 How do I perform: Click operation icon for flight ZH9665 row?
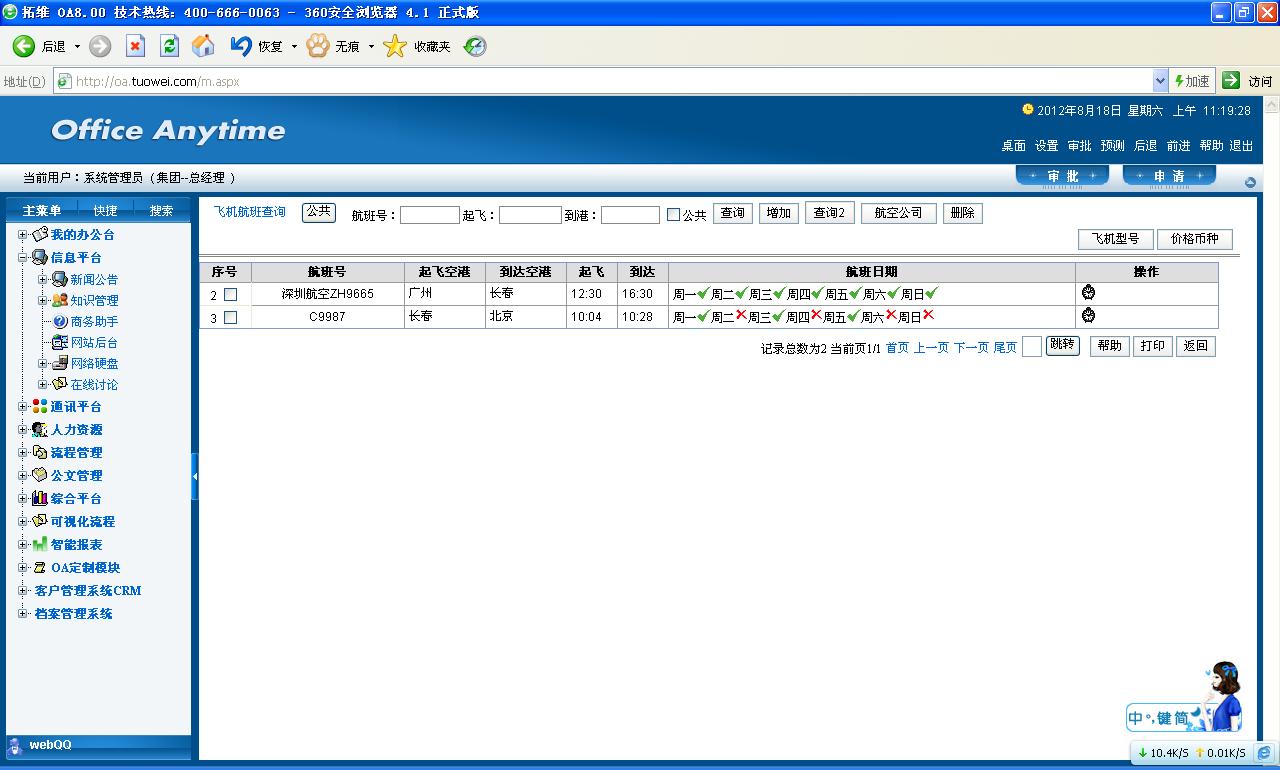pos(1088,293)
